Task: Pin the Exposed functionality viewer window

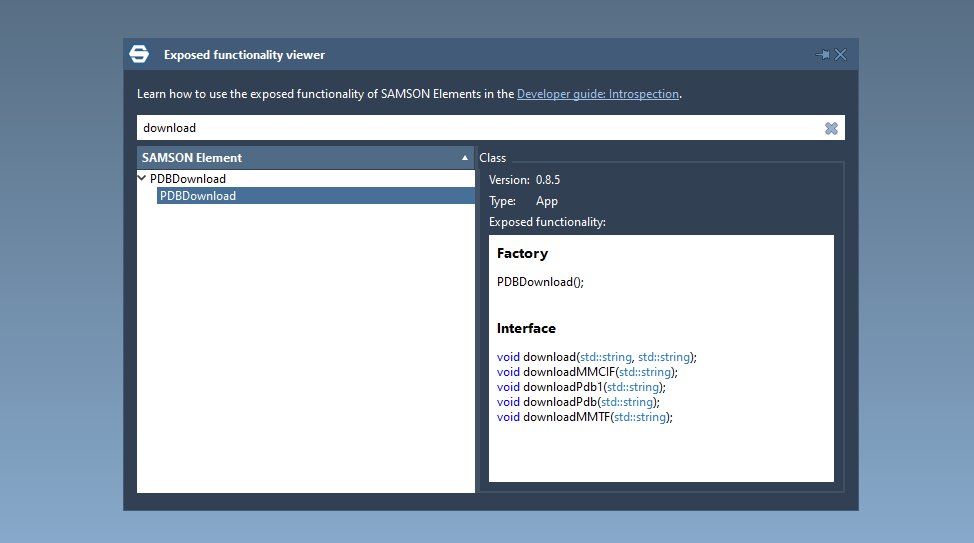Action: (x=823, y=55)
